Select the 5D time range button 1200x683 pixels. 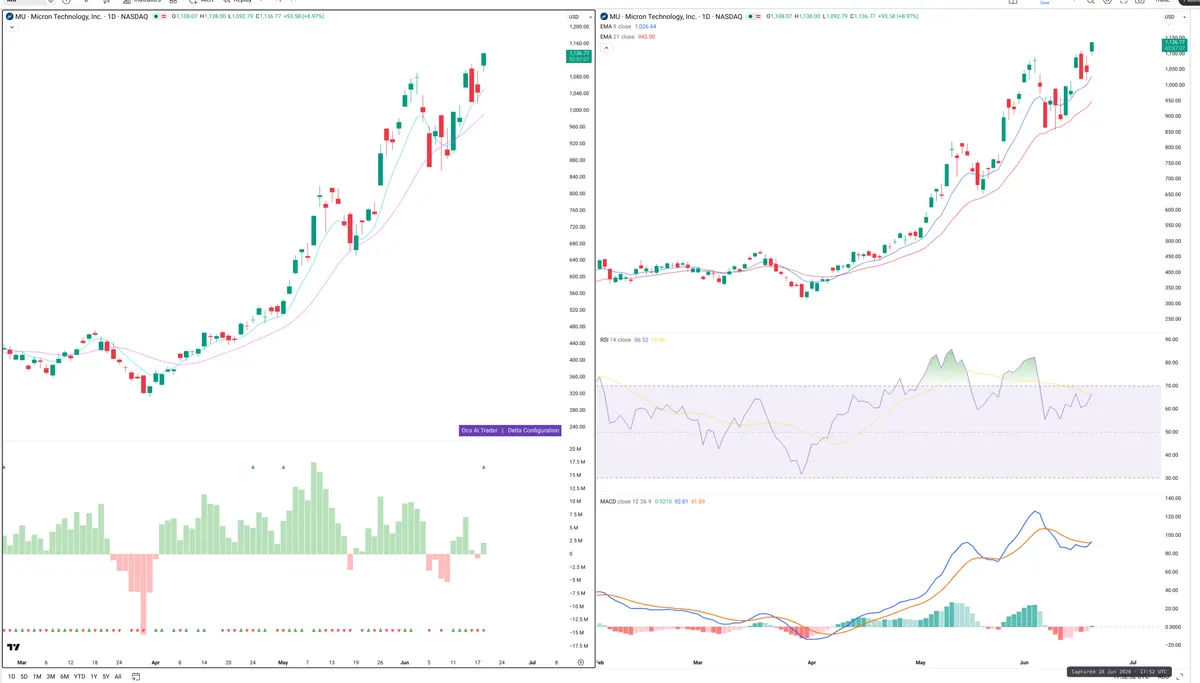[x=24, y=677]
